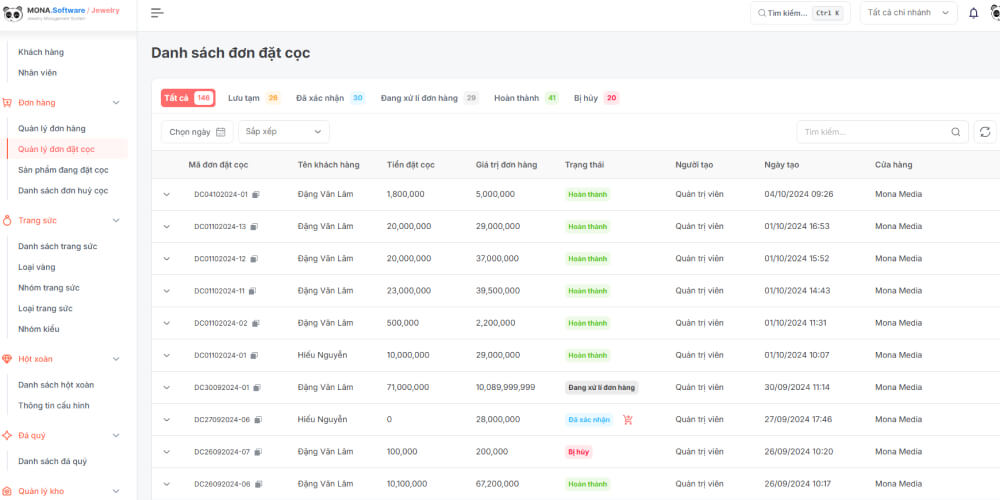Click the amount 10,089,999,999
1000x500 pixels.
(x=505, y=387)
